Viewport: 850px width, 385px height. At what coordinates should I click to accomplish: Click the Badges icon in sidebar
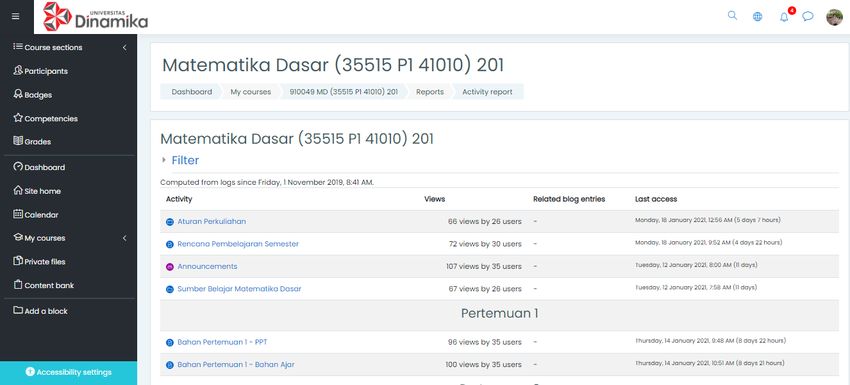point(18,94)
